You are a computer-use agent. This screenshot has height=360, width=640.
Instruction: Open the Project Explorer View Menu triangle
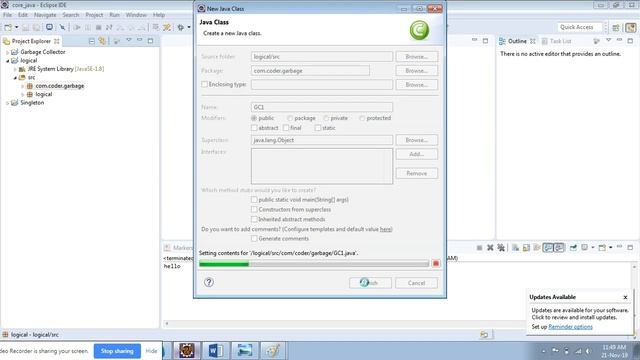pos(129,40)
